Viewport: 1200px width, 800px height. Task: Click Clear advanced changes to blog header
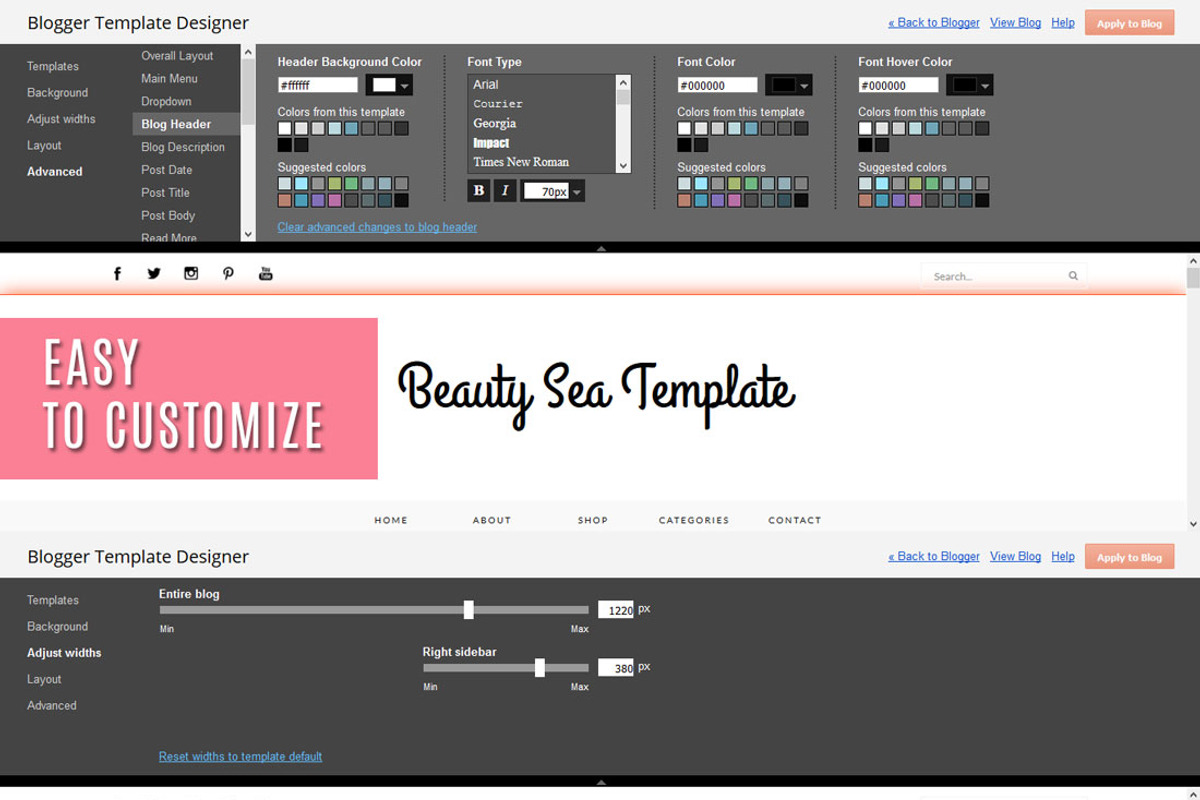coord(377,227)
